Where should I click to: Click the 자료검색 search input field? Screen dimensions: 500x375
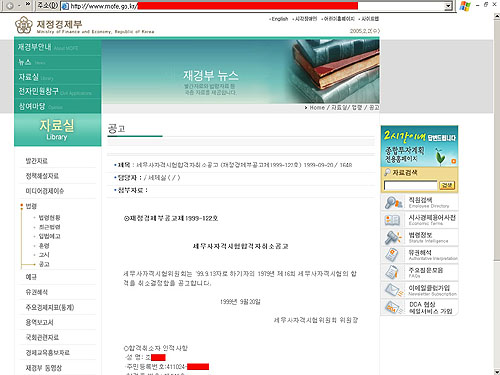(x=410, y=185)
